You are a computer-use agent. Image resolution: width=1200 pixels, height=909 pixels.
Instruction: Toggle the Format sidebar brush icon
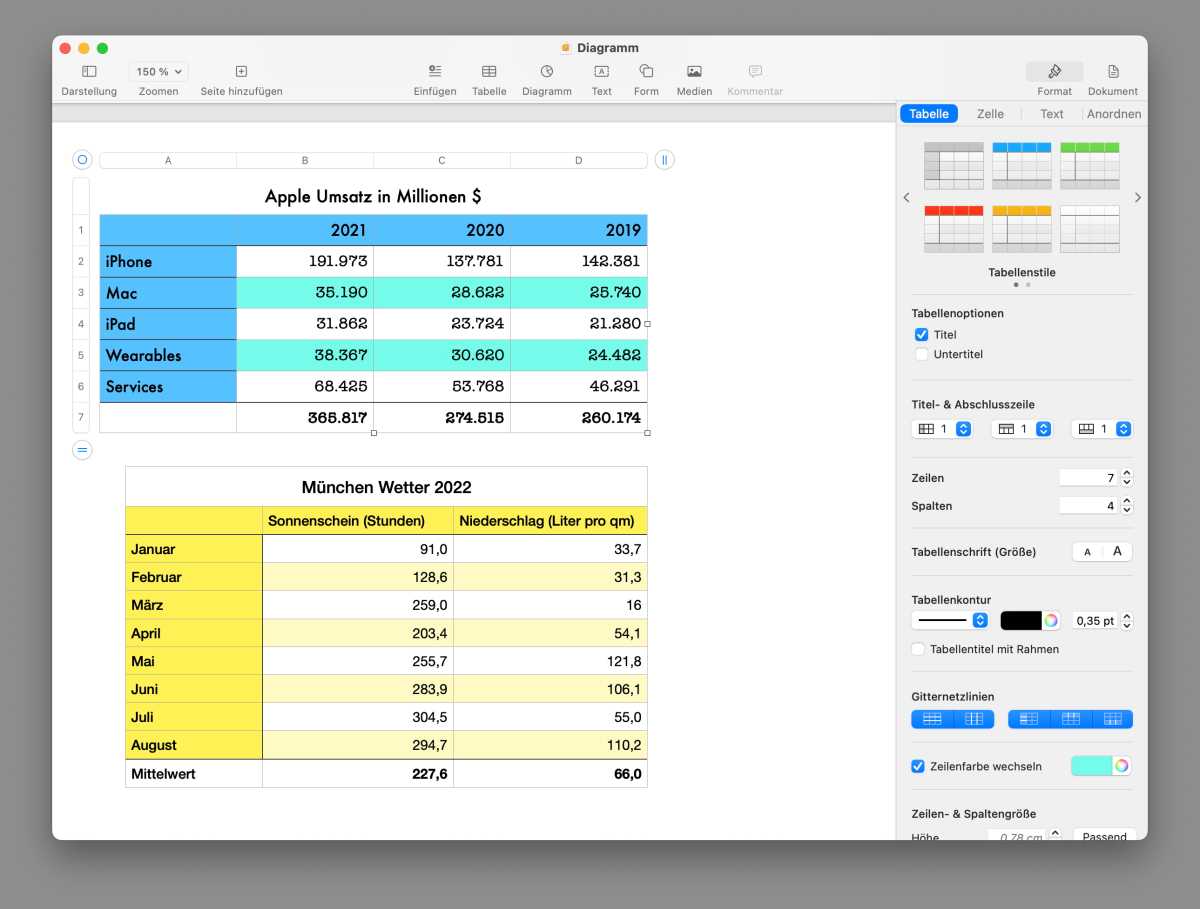[x=1054, y=72]
